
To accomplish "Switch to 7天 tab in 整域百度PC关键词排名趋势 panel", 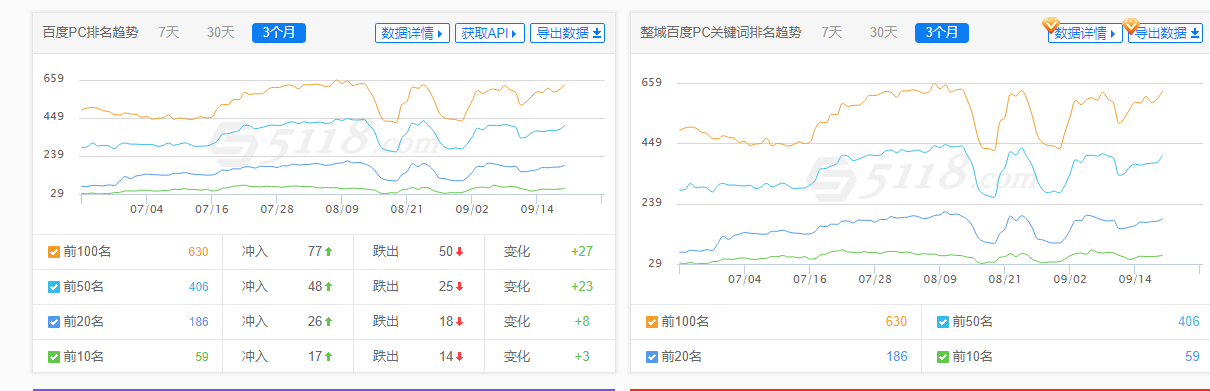I will [x=832, y=32].
